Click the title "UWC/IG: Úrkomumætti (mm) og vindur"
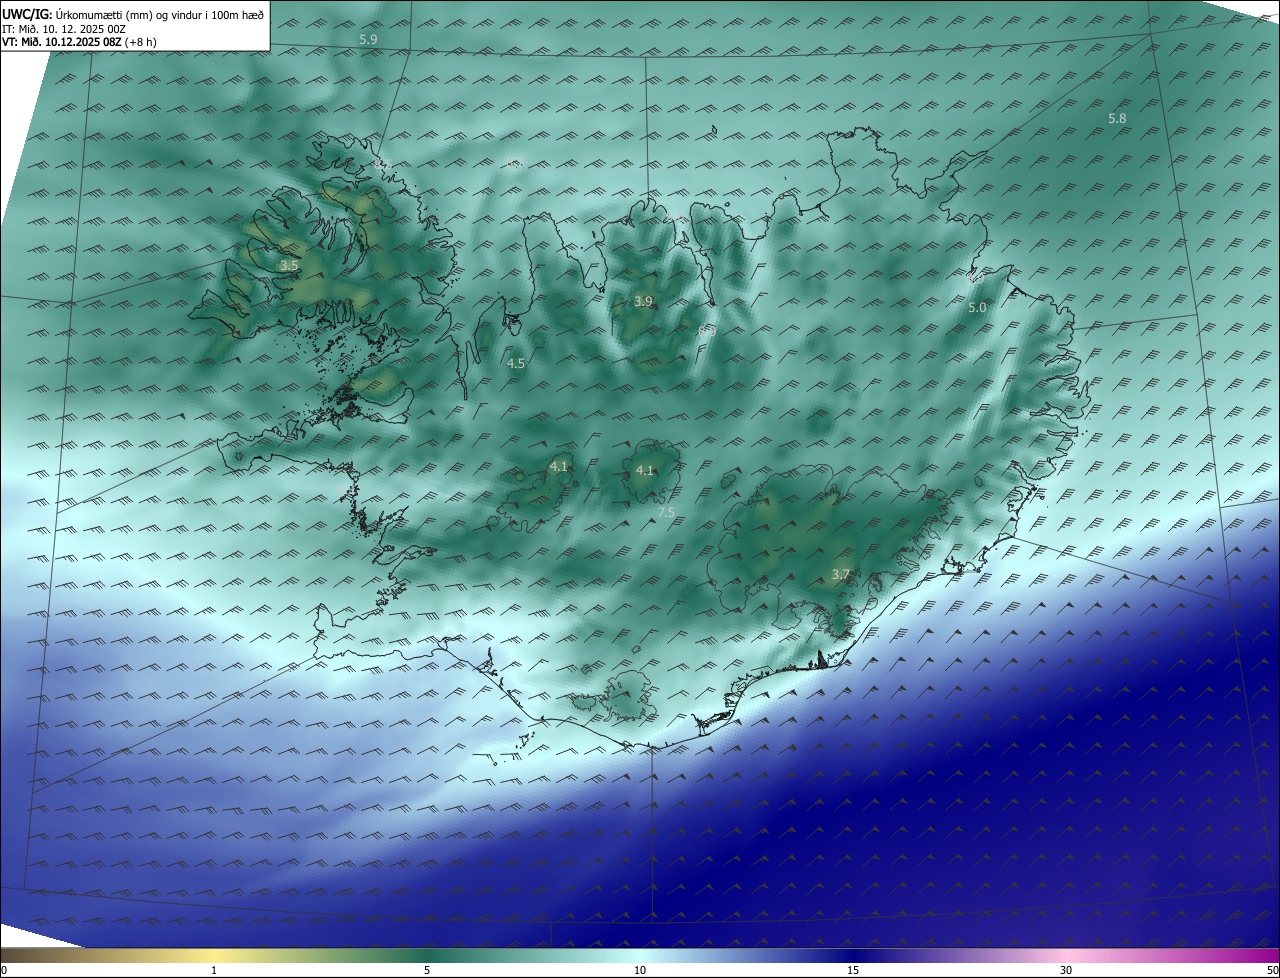This screenshot has height=978, width=1280. point(132,13)
